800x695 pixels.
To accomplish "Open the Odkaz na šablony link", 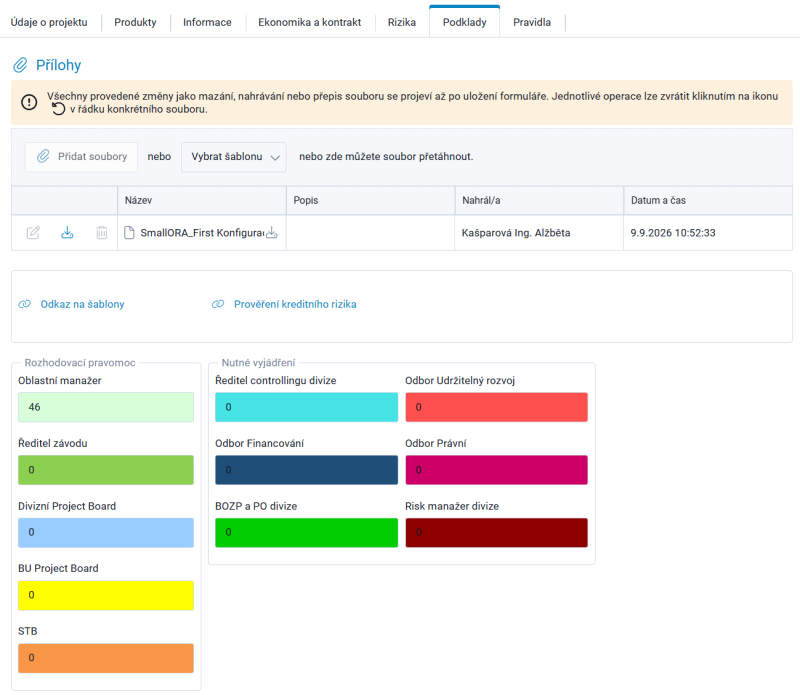I will 82,304.
